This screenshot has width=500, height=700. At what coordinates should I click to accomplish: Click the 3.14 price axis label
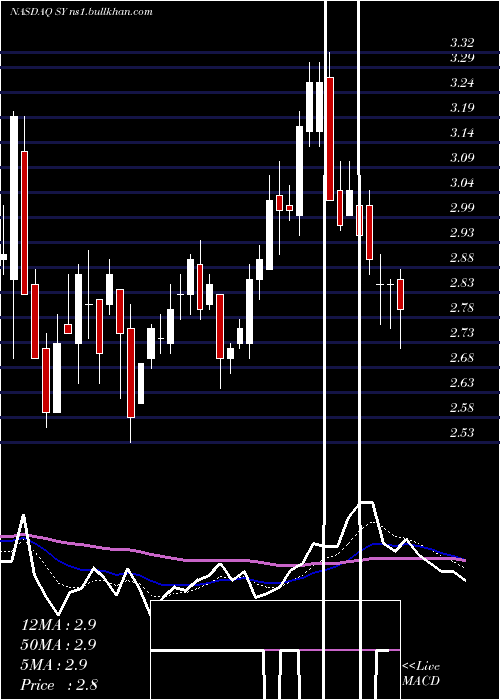click(x=462, y=133)
